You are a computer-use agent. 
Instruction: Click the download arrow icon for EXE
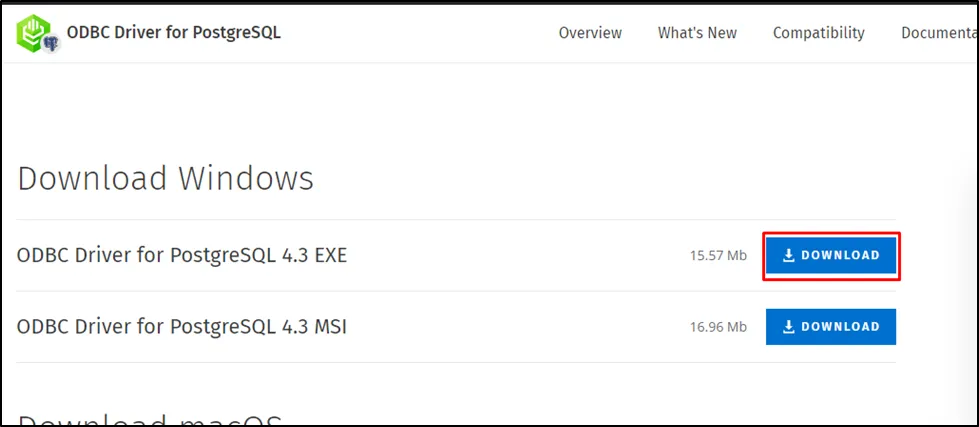(788, 255)
